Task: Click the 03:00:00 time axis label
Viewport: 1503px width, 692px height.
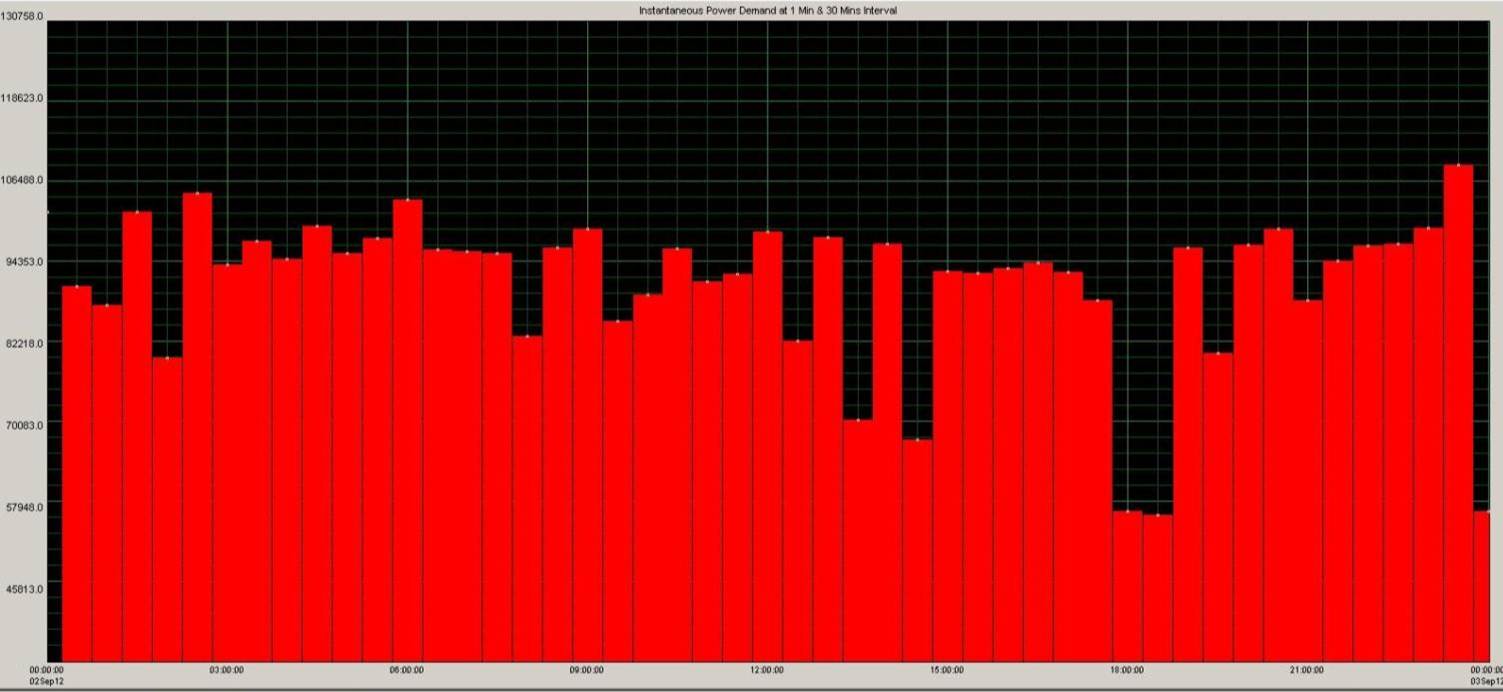Action: 226,670
